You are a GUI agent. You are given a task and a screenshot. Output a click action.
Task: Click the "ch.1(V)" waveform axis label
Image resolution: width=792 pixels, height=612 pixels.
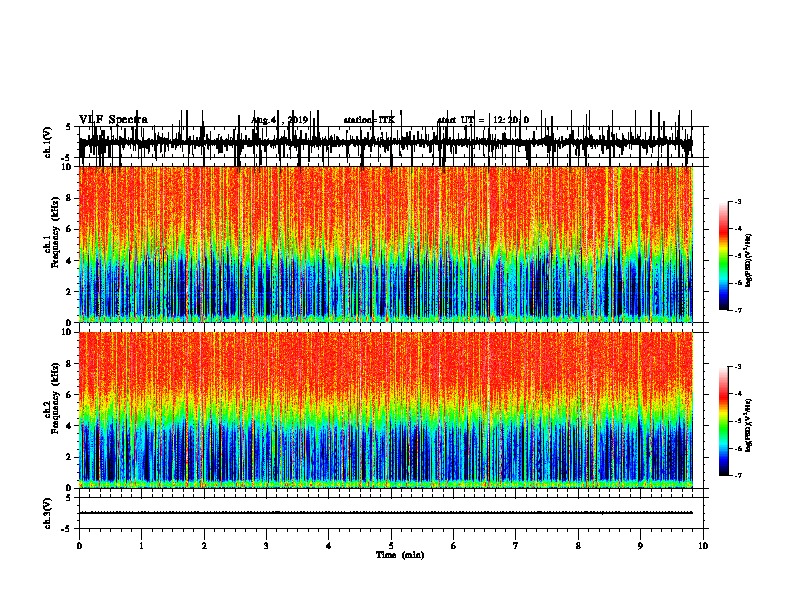click(x=47, y=142)
